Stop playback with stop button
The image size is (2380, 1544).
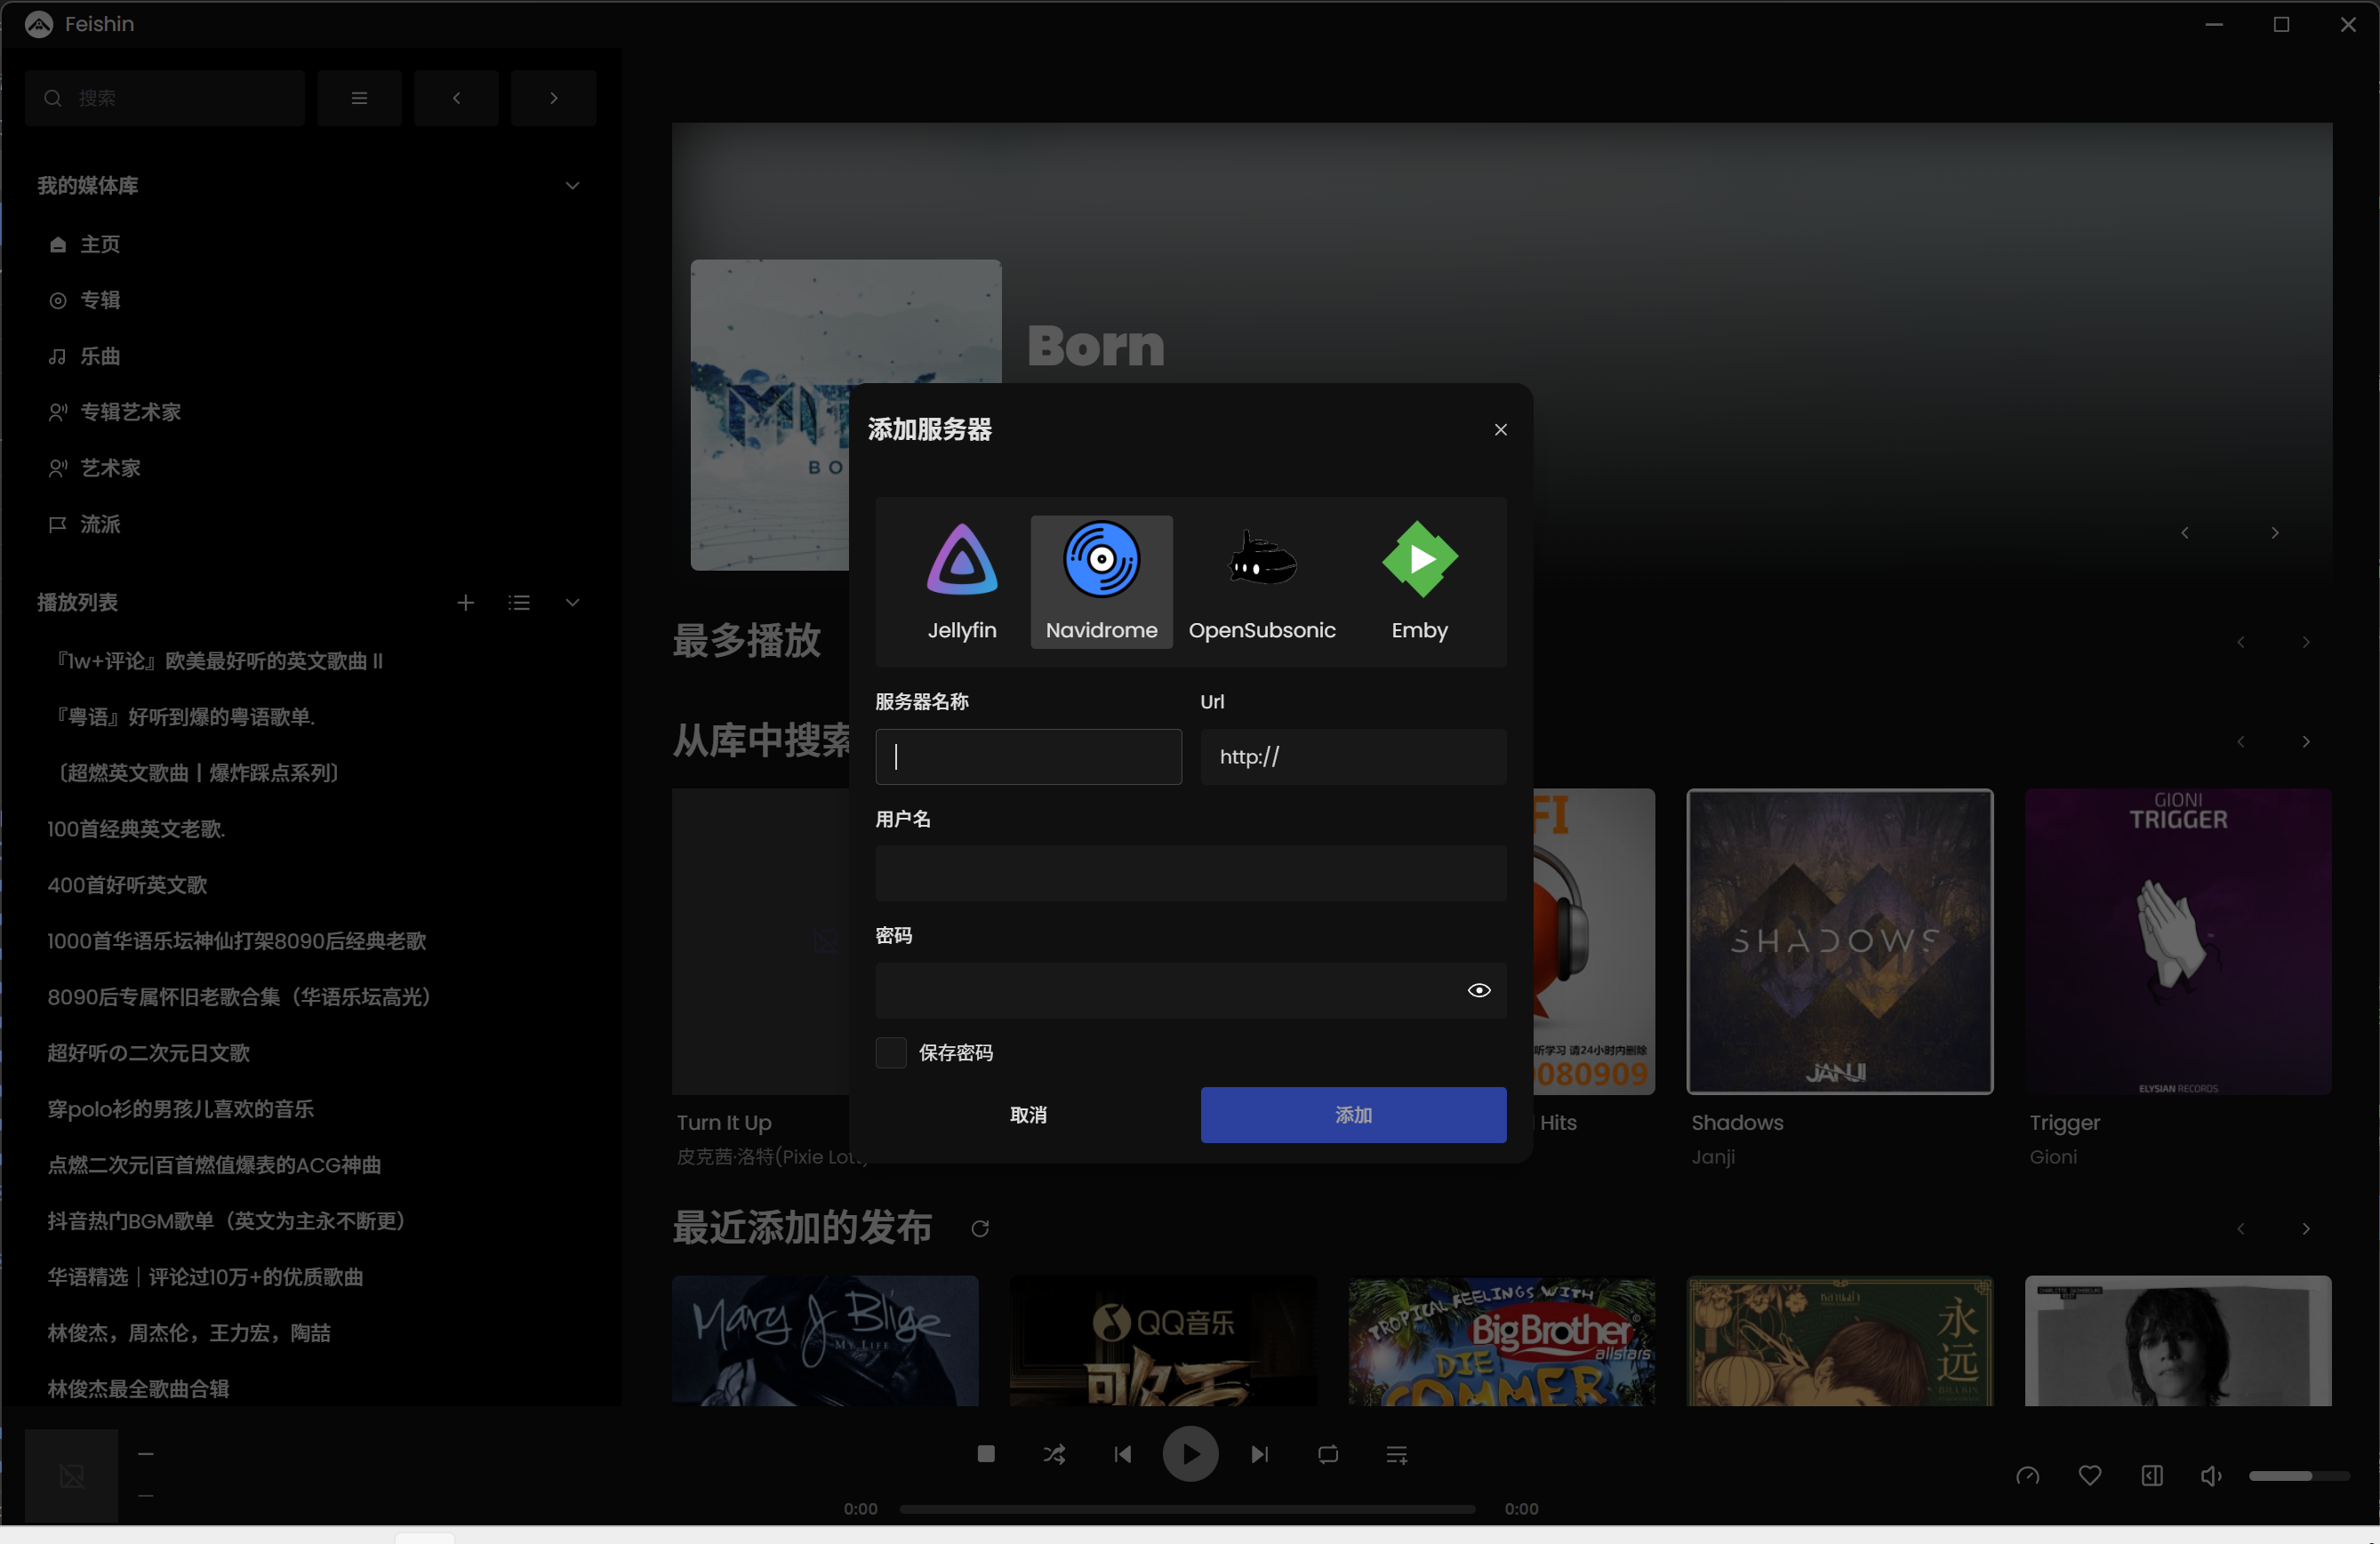[x=985, y=1454]
